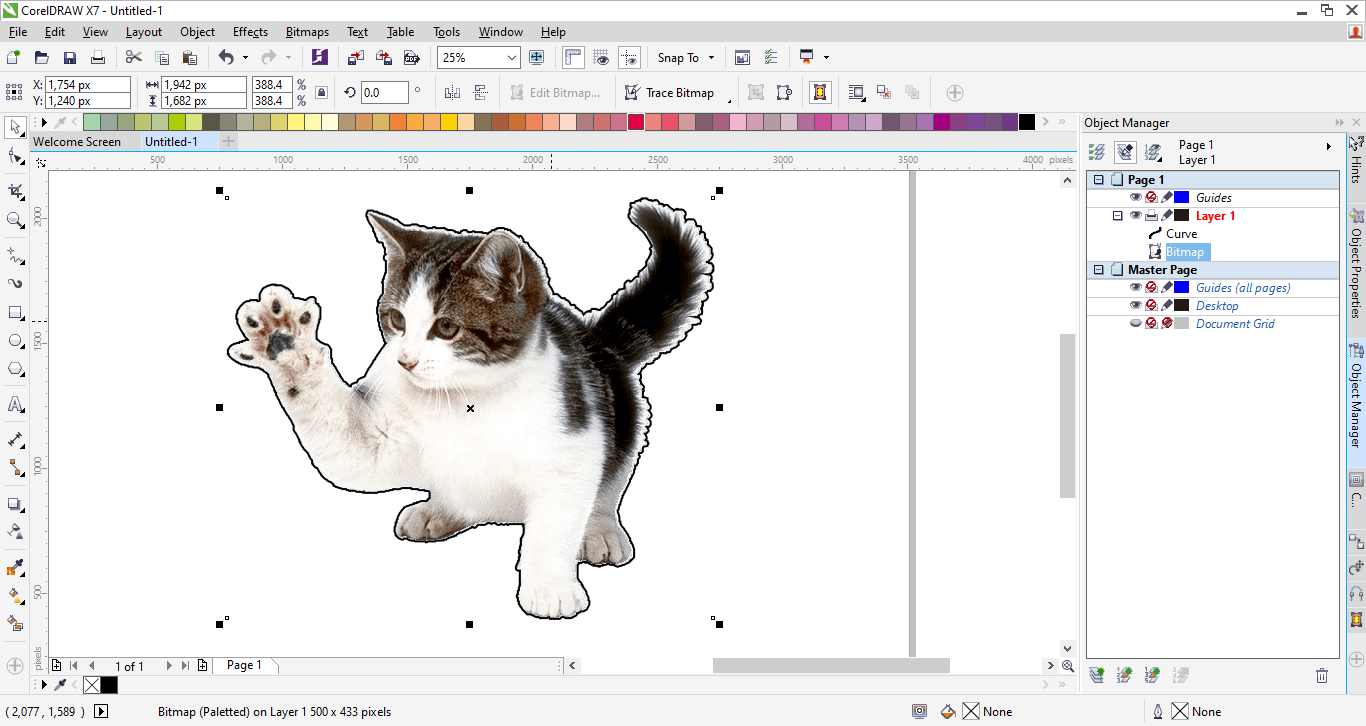Click the Export icon
Screen dimensions: 1366x726
coord(383,58)
